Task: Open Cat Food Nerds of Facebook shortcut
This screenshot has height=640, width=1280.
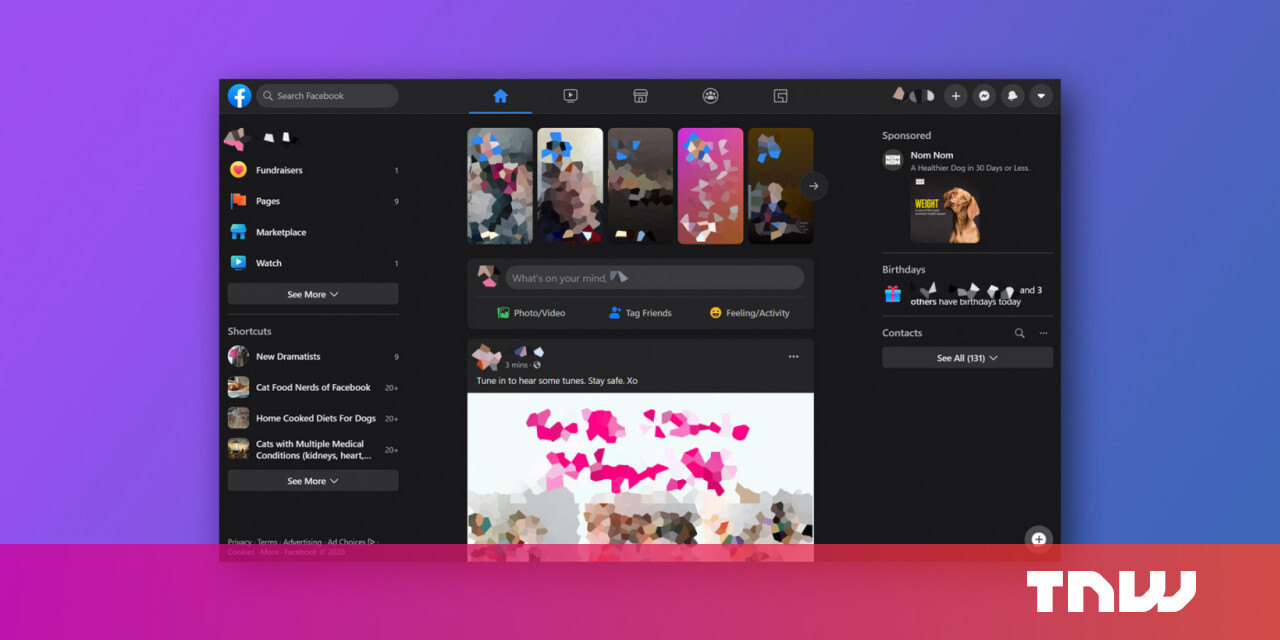Action: coord(312,387)
